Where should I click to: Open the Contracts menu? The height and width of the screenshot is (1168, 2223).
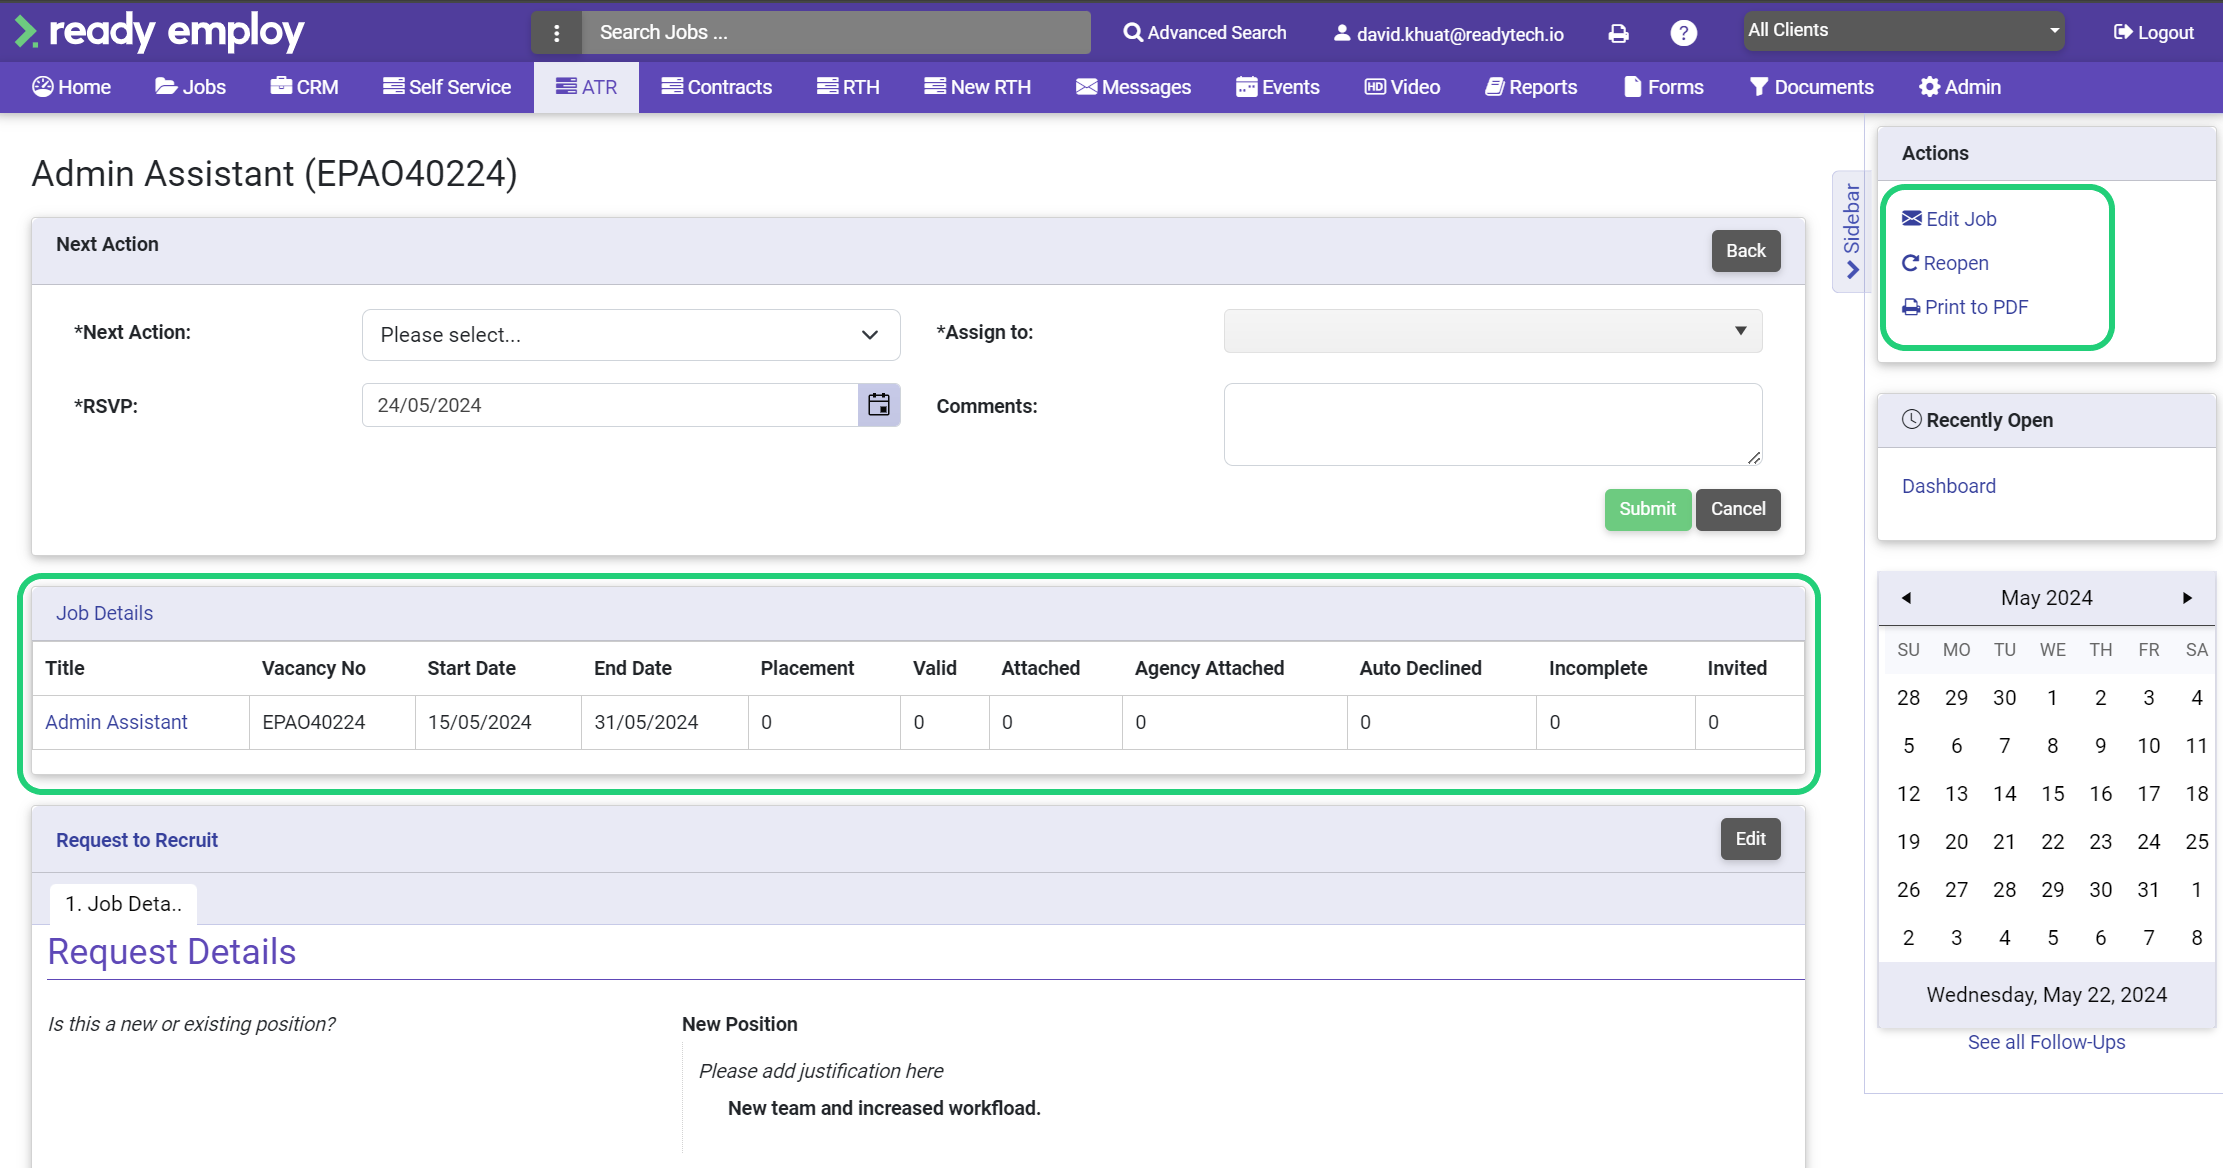(x=717, y=87)
